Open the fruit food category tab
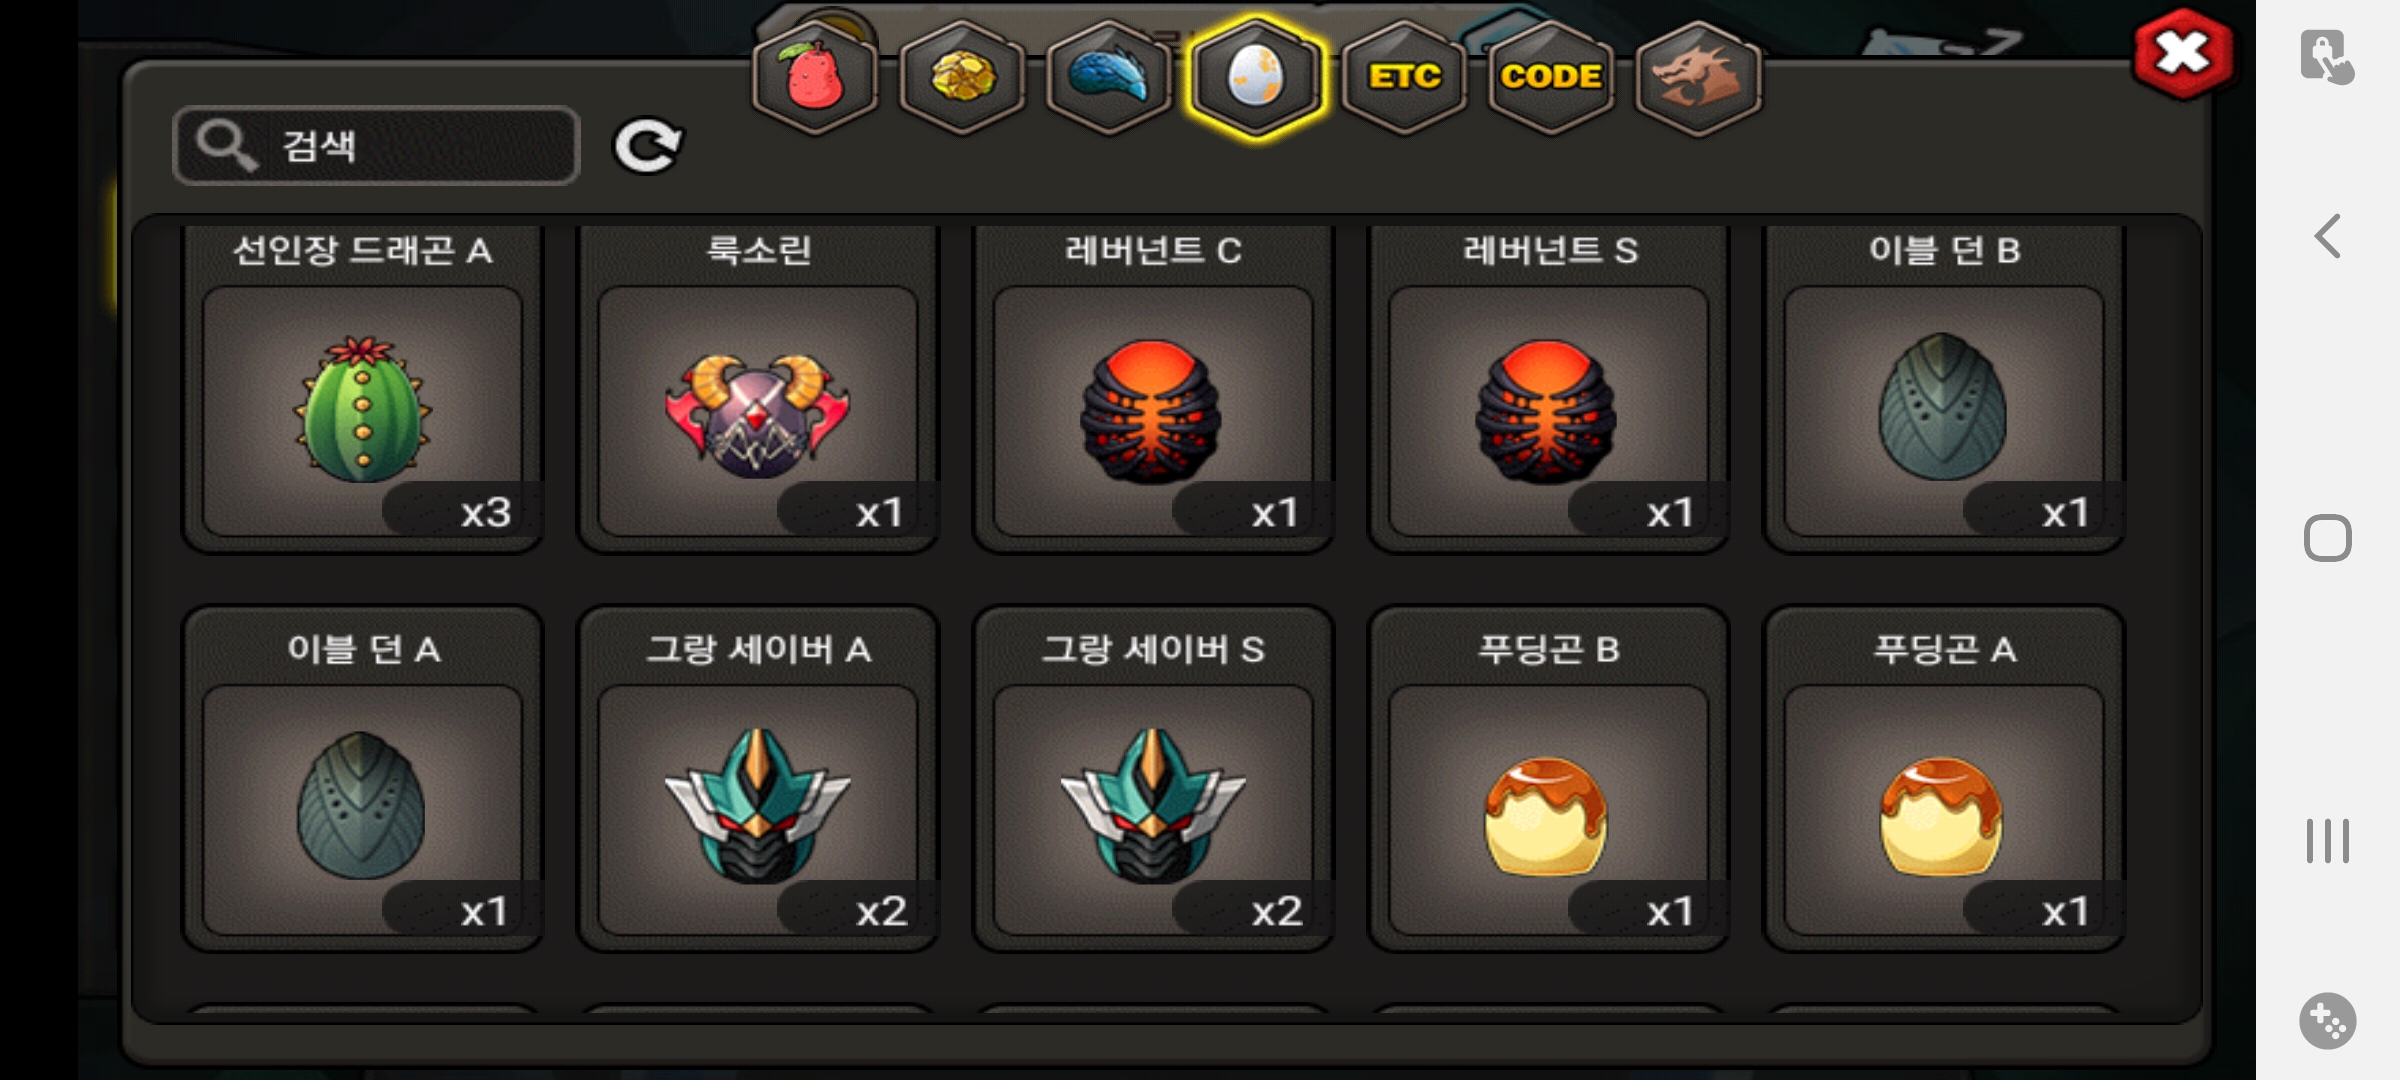2400x1080 pixels. coord(815,77)
